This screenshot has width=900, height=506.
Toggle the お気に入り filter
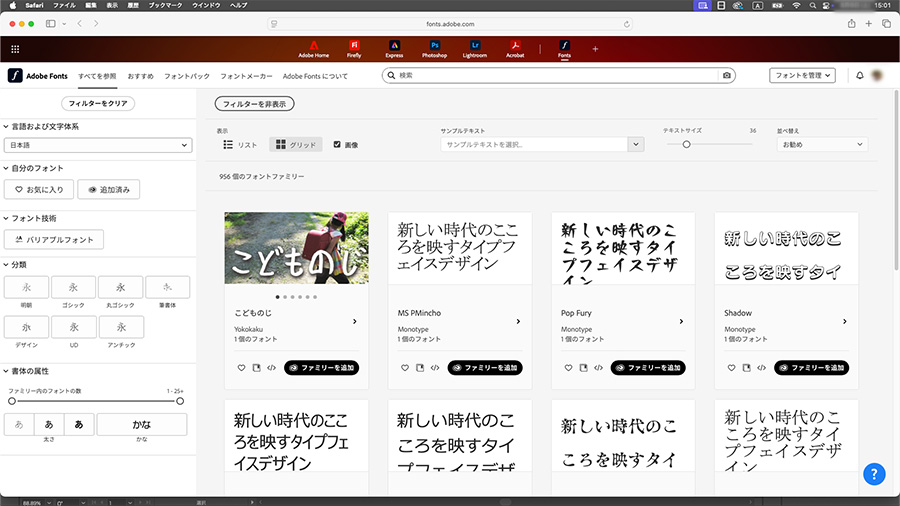tap(39, 189)
